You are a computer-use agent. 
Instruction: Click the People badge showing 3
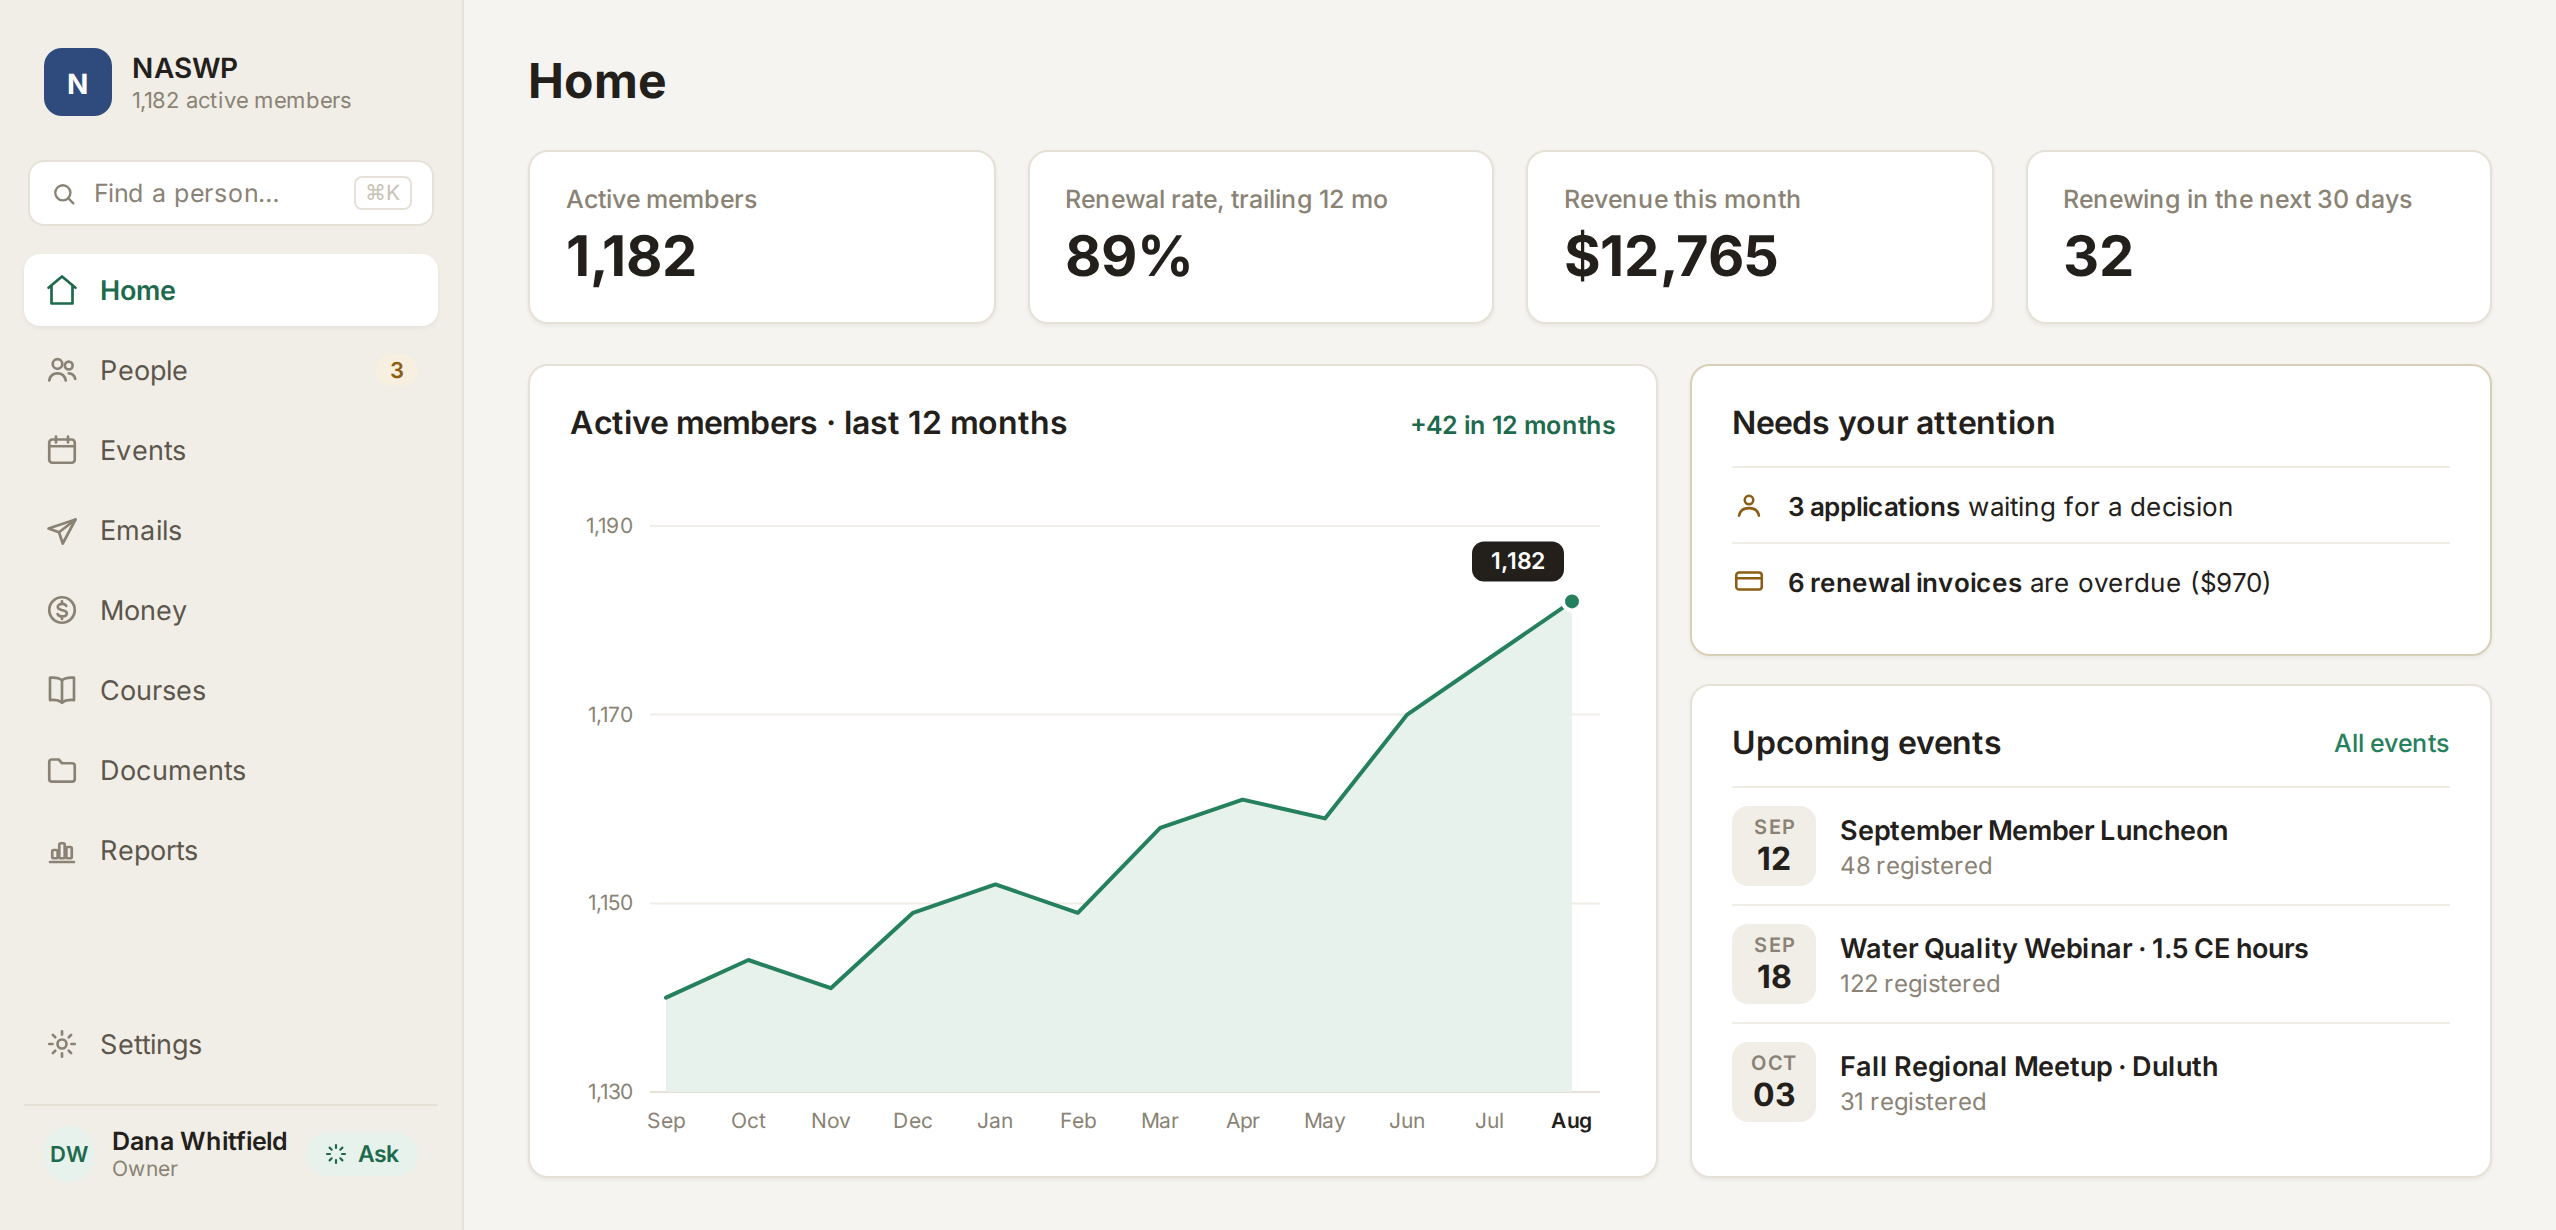[x=397, y=370]
